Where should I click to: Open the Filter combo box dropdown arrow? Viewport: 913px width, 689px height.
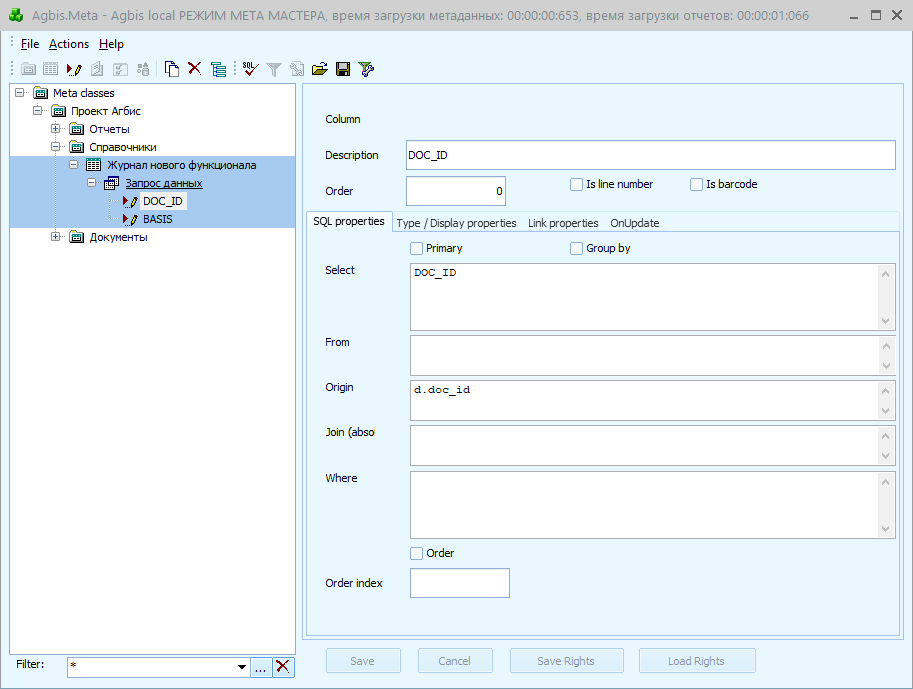pyautogui.click(x=242, y=667)
